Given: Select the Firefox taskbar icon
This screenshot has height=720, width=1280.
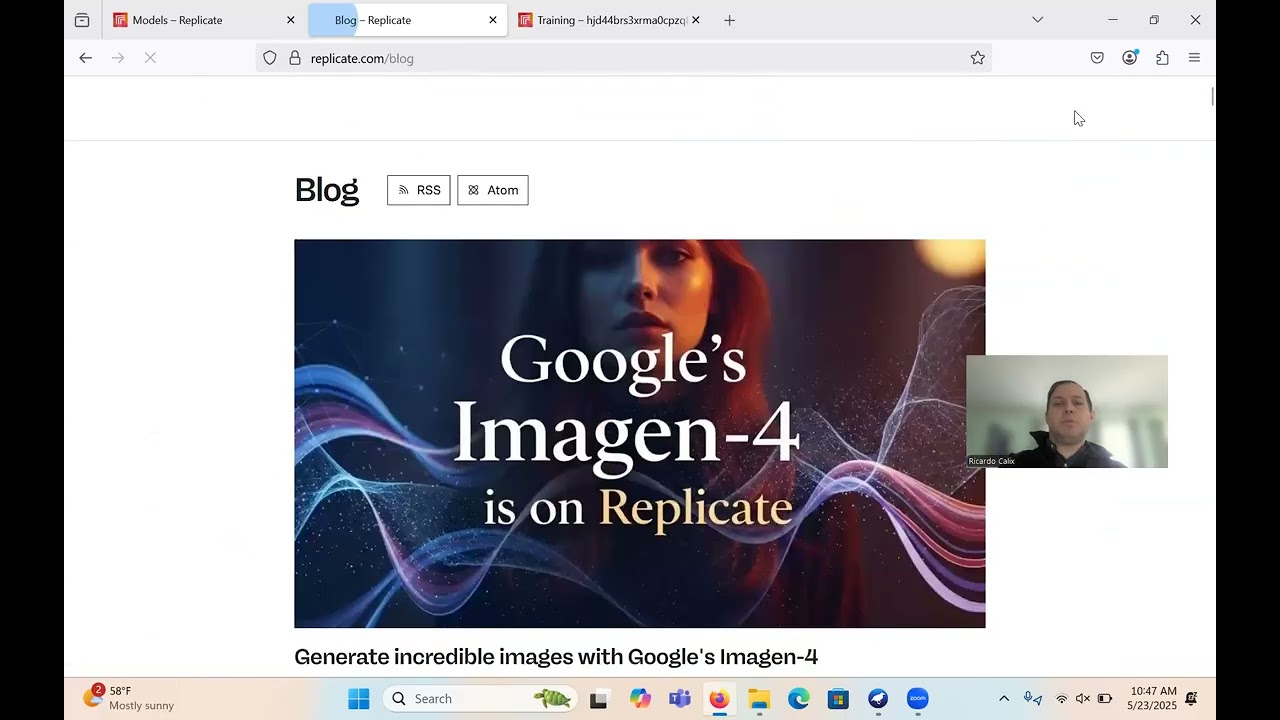Looking at the screenshot, I should pos(719,699).
